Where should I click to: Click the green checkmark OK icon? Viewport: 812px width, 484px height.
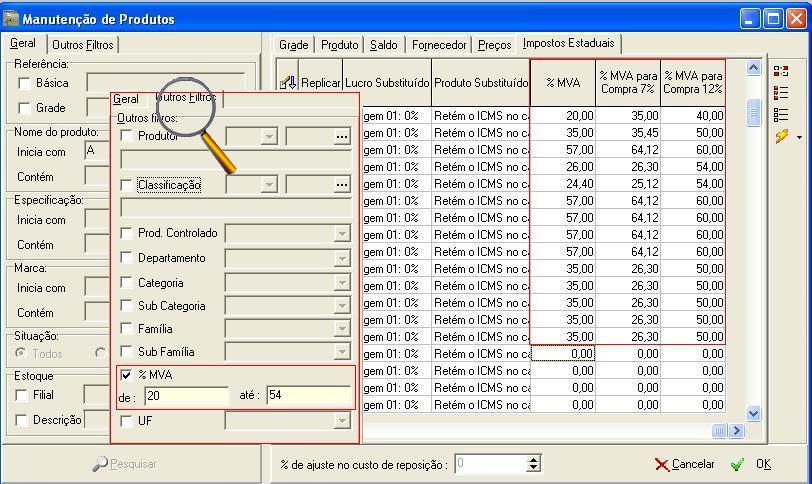[x=737, y=464]
